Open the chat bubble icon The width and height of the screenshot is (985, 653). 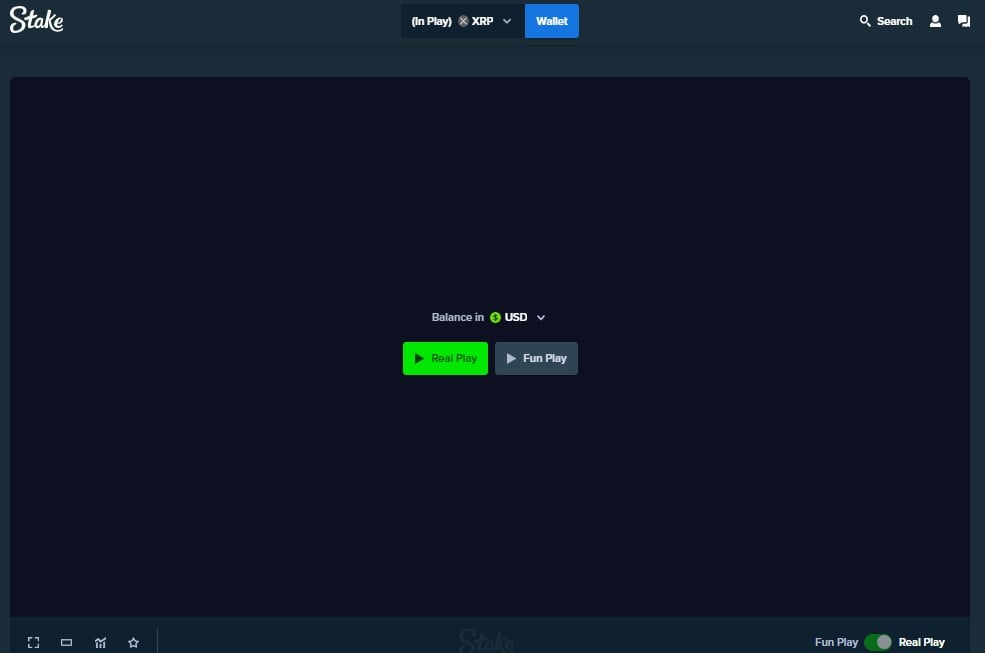964,21
